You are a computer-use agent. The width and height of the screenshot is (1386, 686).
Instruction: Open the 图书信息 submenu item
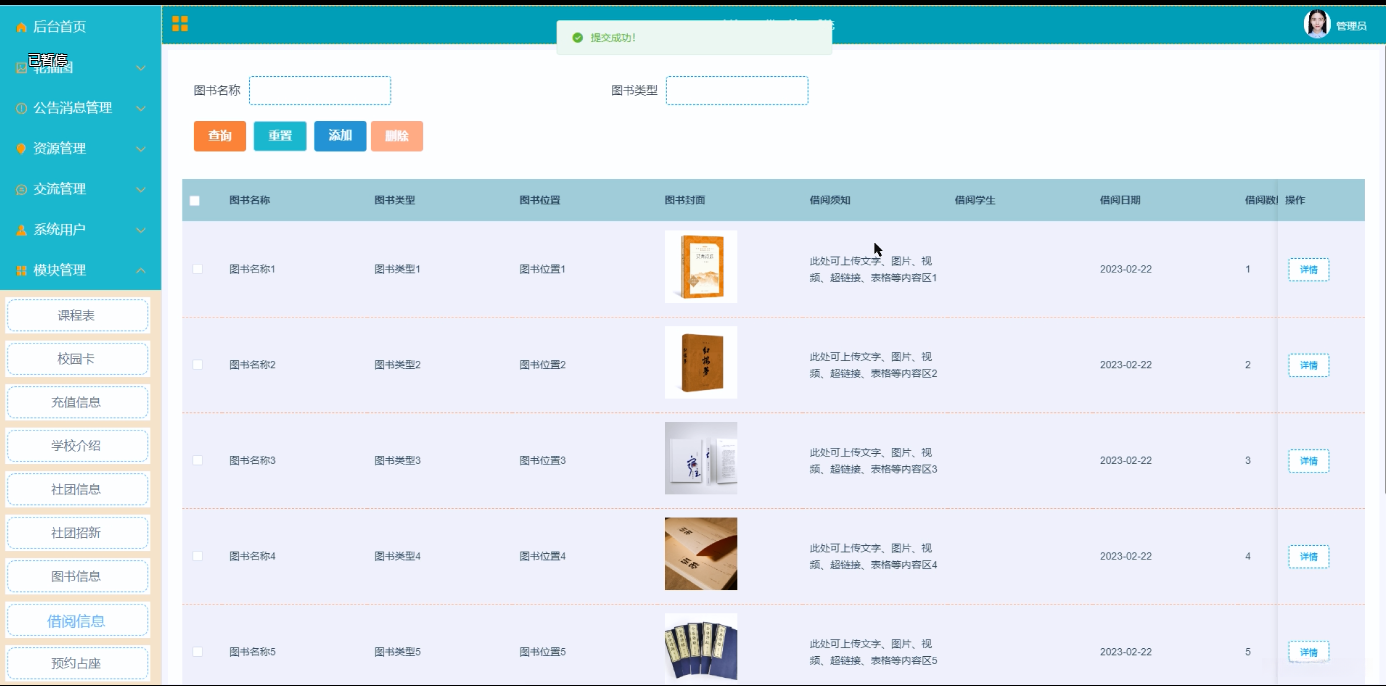coord(77,576)
